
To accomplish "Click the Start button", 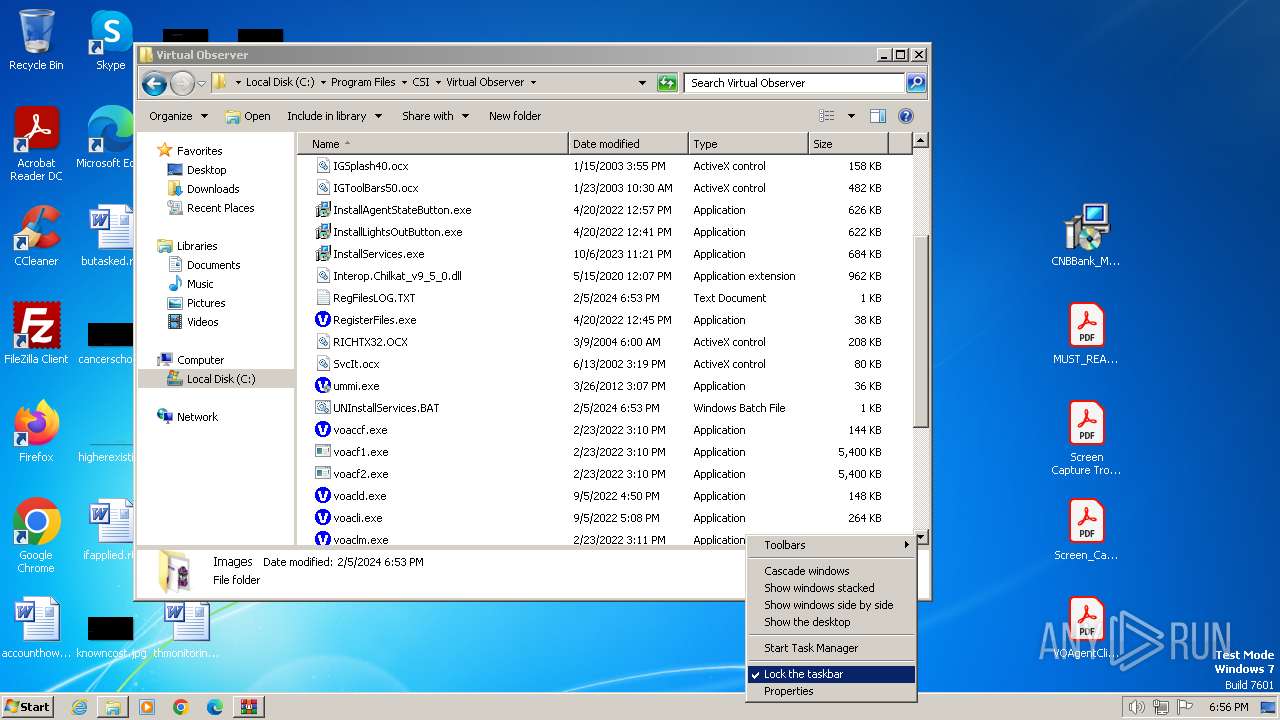I will (28, 707).
